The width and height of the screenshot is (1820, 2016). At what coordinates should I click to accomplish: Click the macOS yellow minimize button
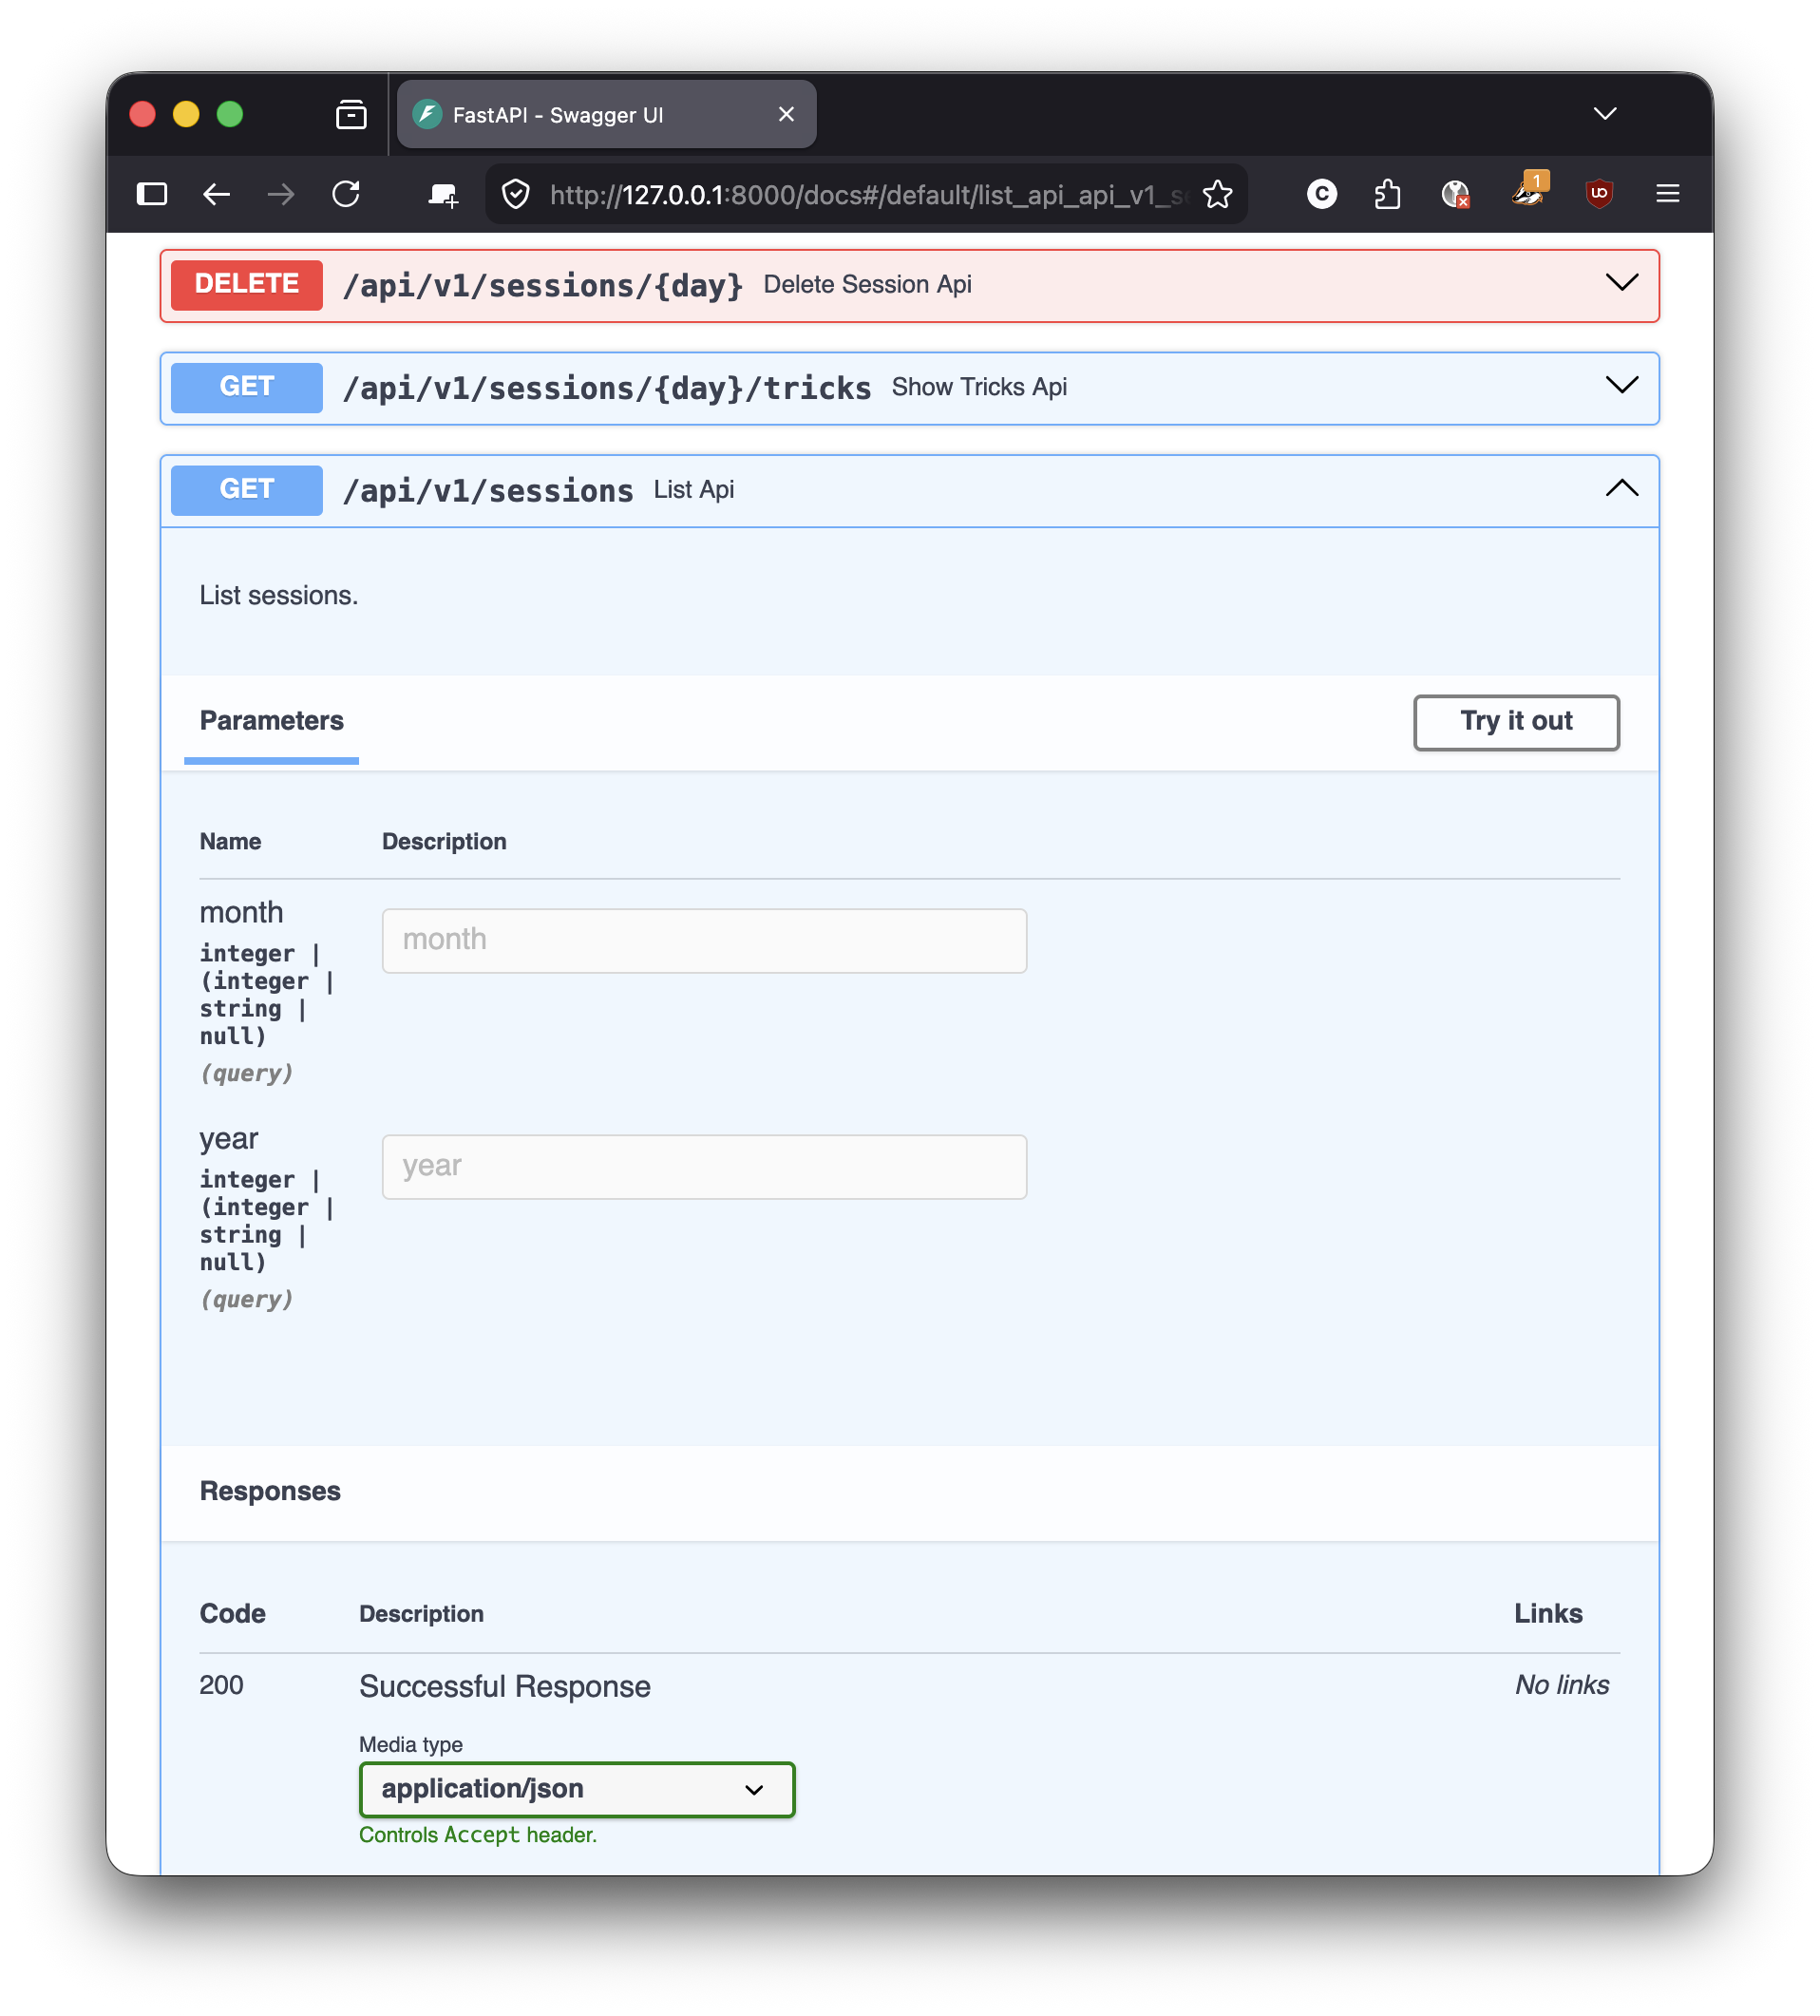[186, 114]
